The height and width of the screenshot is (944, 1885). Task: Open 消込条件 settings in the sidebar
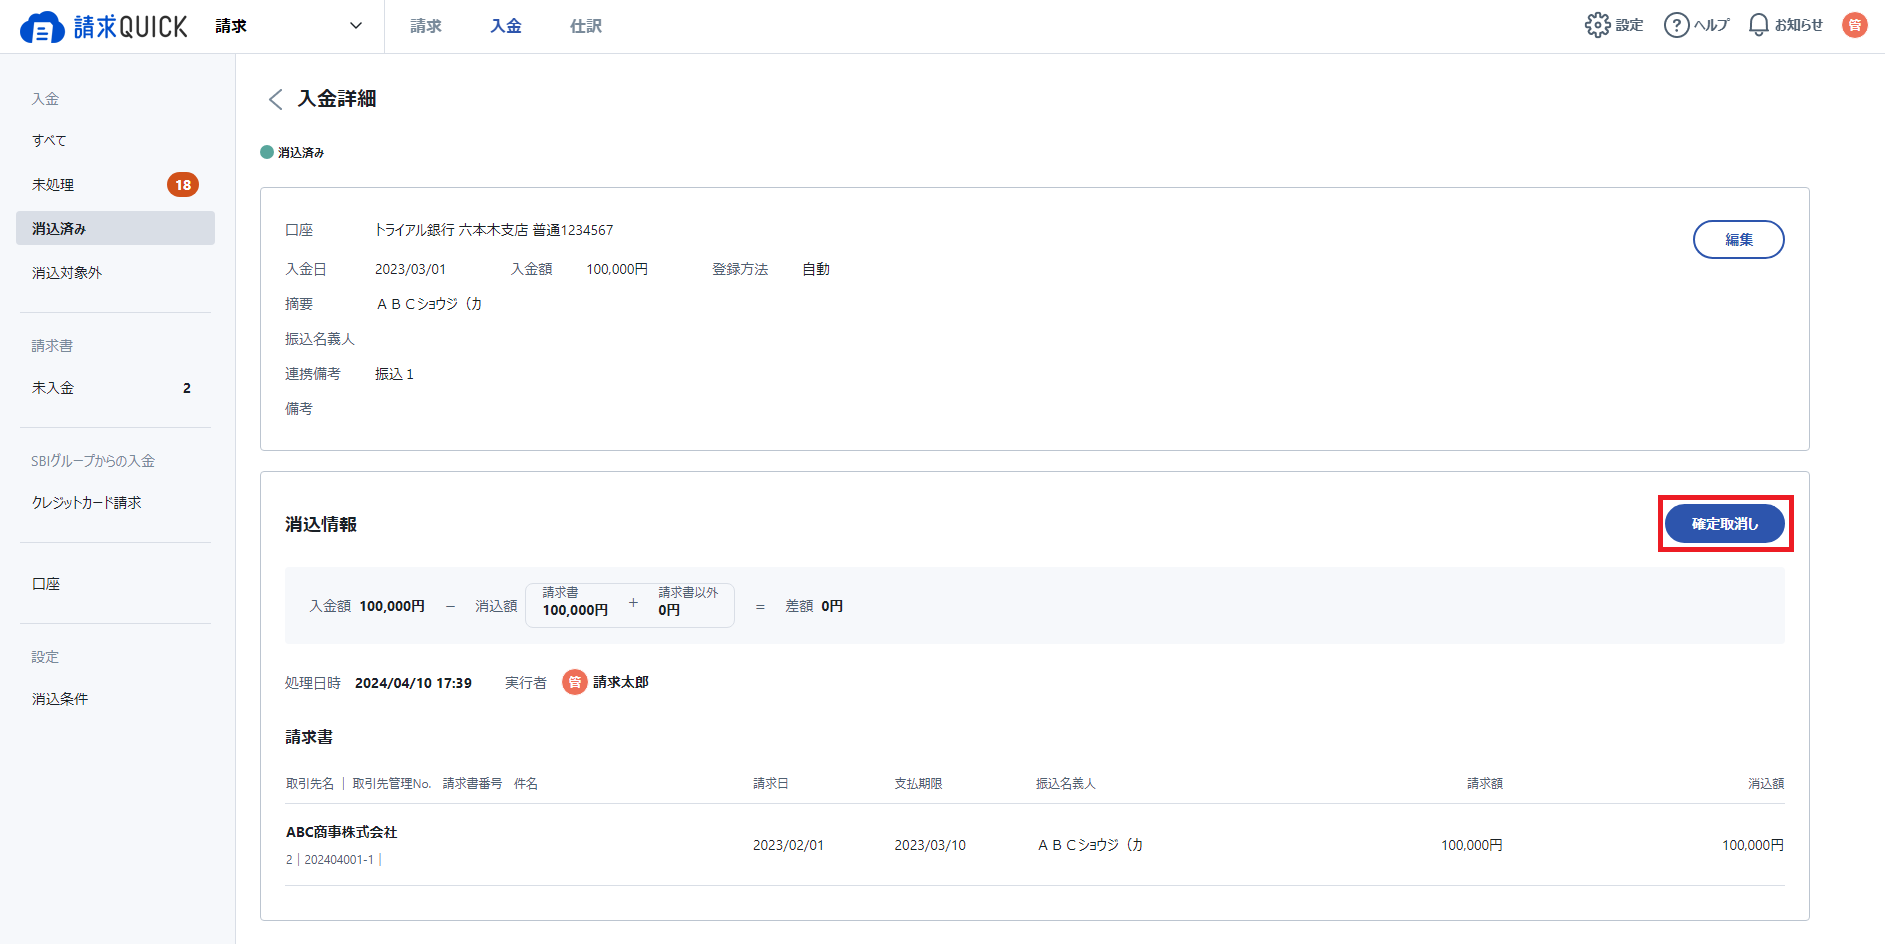point(115,699)
